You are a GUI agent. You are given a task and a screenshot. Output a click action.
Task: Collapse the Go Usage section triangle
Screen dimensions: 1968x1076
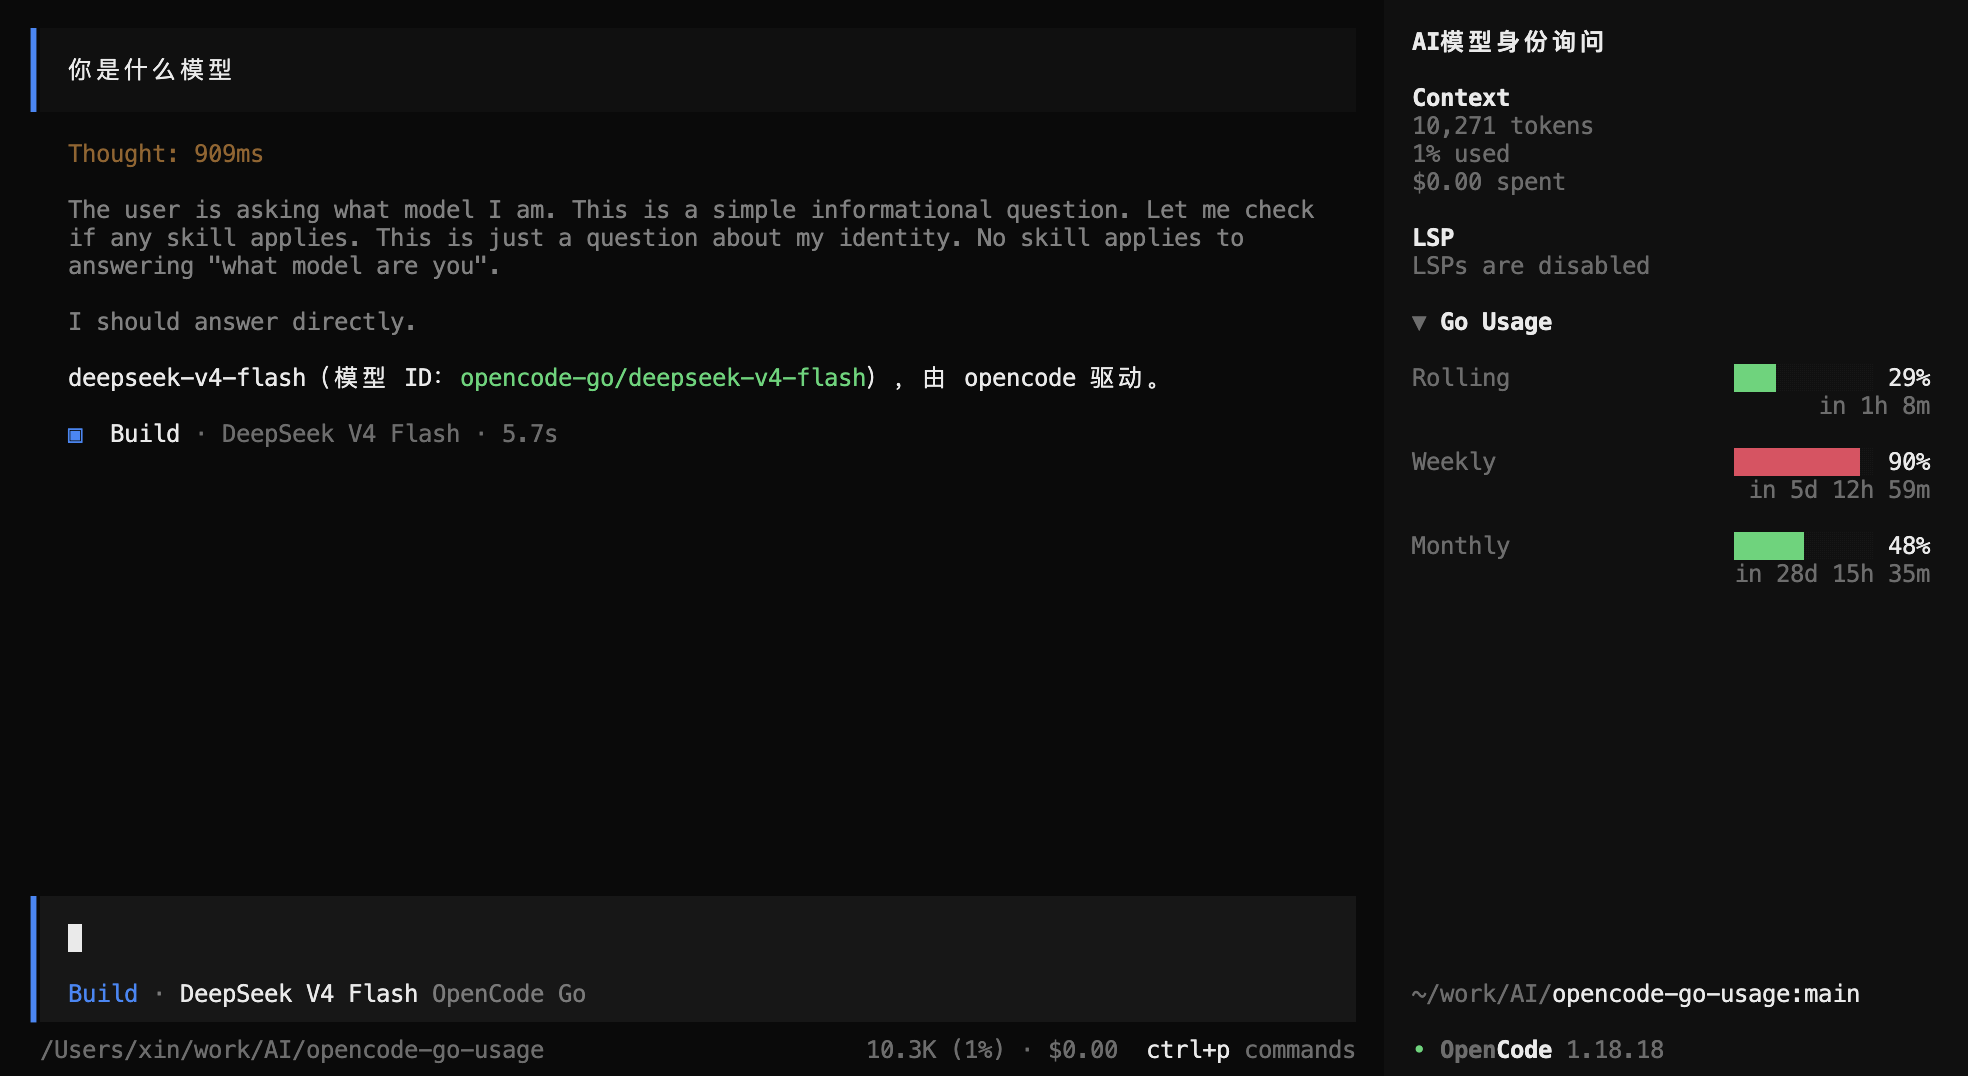point(1419,322)
